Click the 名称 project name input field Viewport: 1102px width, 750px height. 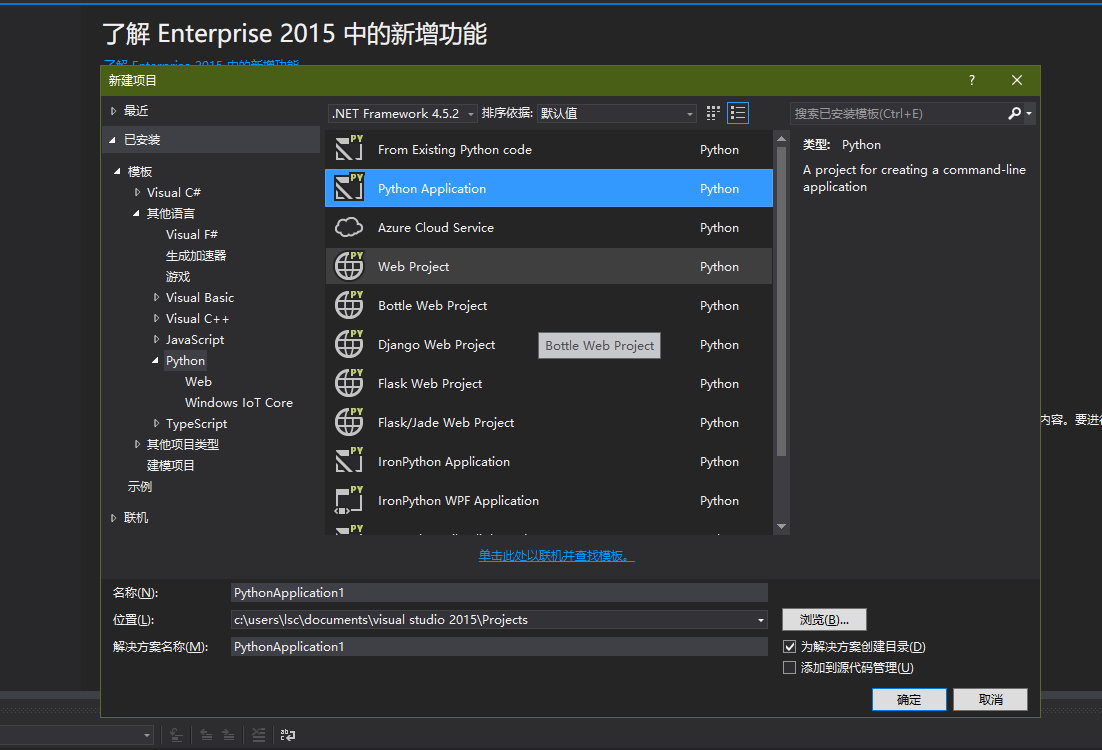pyautogui.click(x=499, y=593)
